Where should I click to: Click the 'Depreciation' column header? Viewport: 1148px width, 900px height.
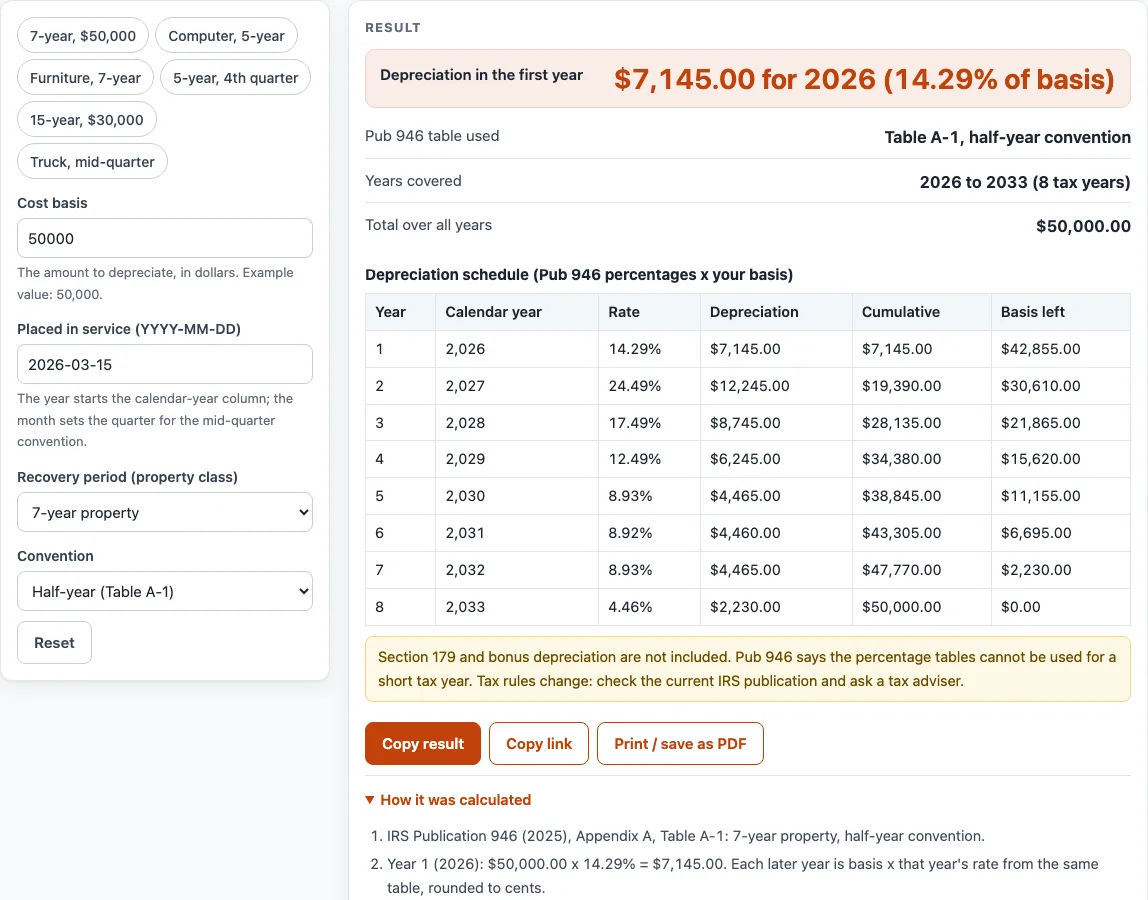[x=776, y=312]
